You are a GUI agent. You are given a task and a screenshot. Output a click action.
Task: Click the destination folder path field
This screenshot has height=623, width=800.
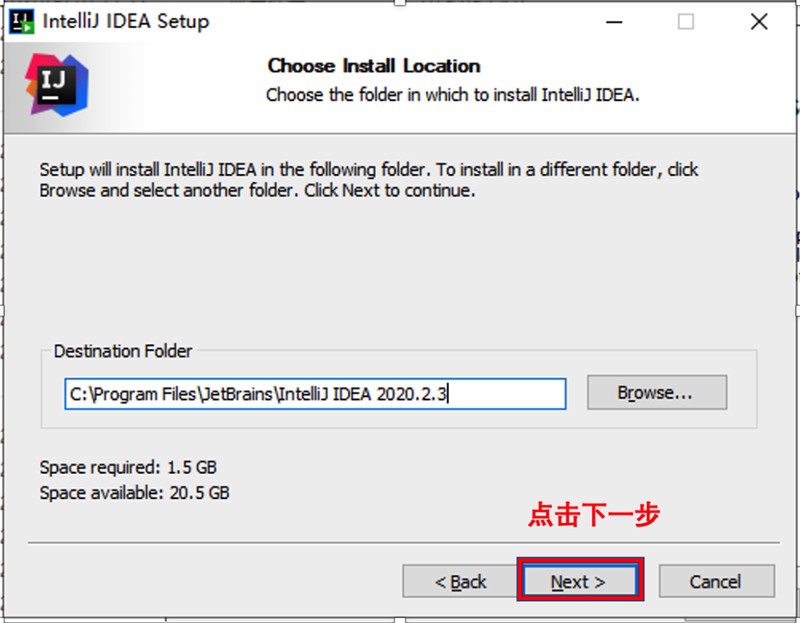[x=315, y=394]
